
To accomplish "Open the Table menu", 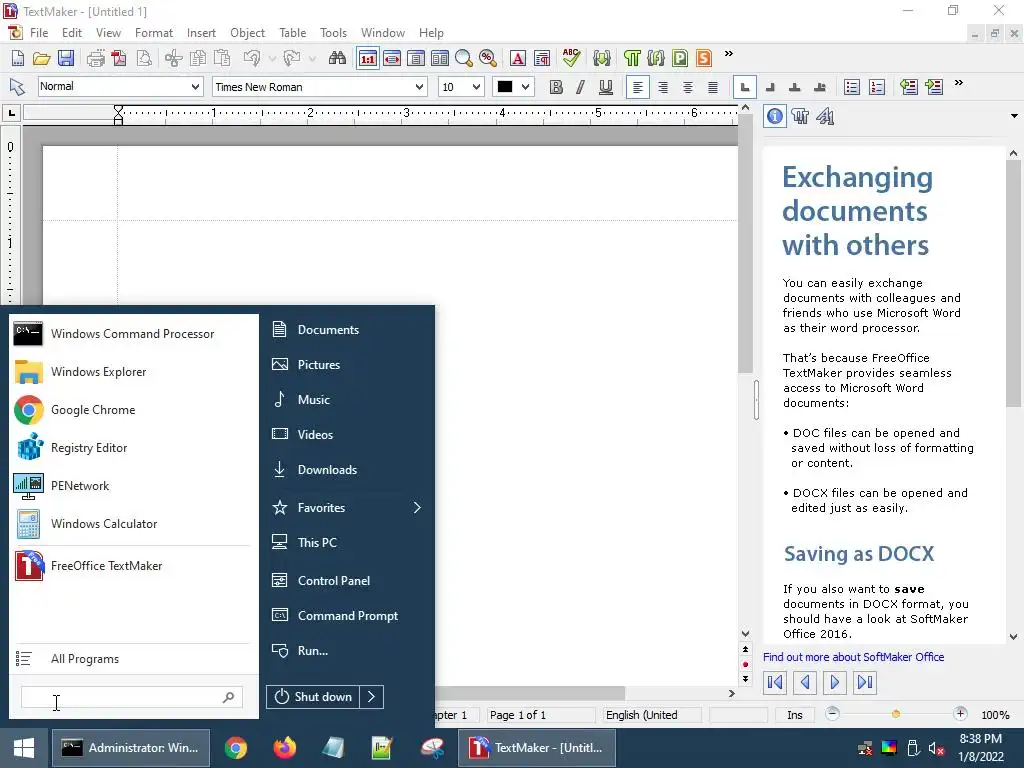I will tap(293, 33).
